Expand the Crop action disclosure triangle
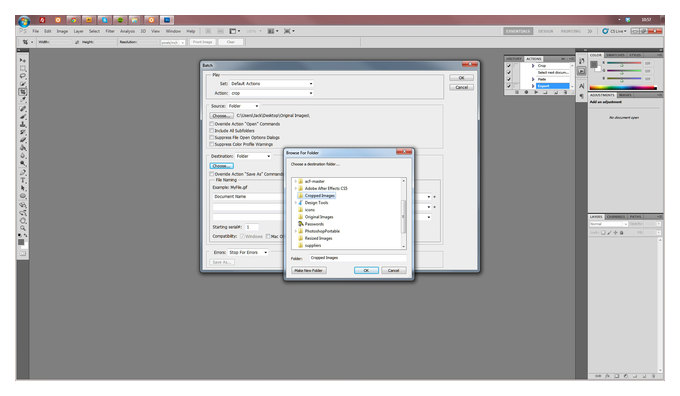This screenshot has width=680, height=396. coord(533,66)
